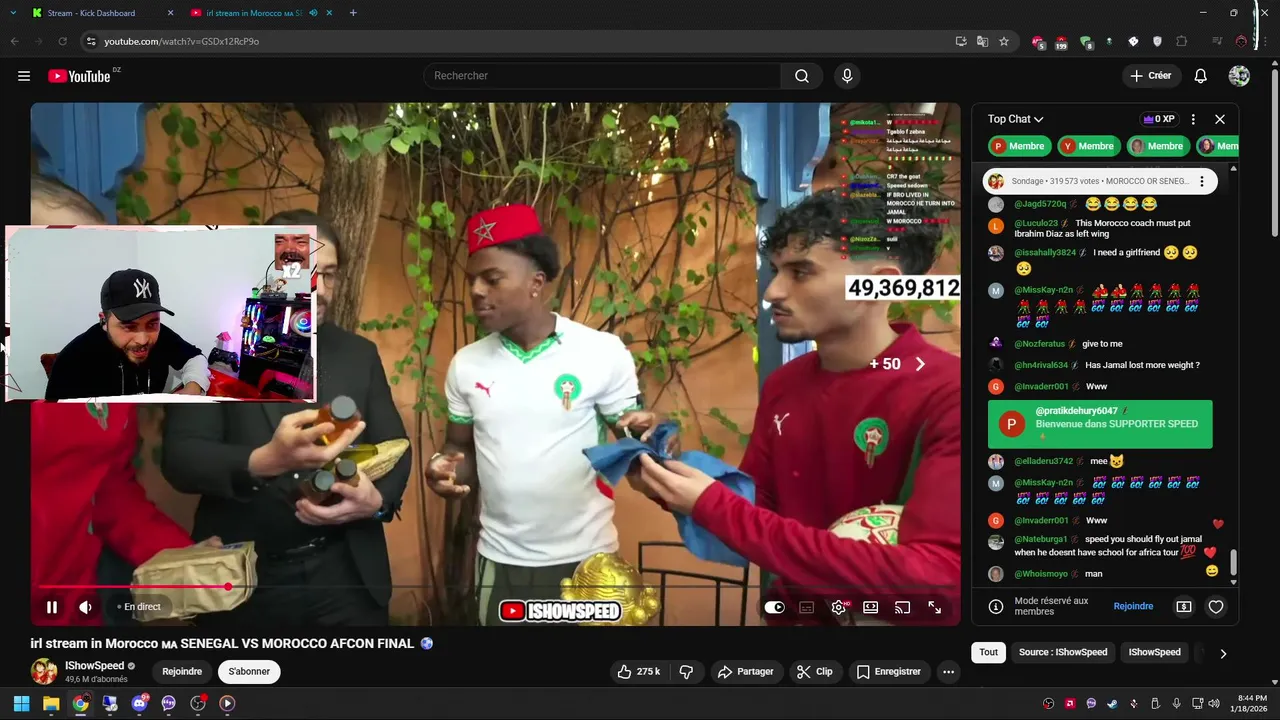Show more filter chips arrow
The width and height of the screenshot is (1280, 720).
(1223, 653)
